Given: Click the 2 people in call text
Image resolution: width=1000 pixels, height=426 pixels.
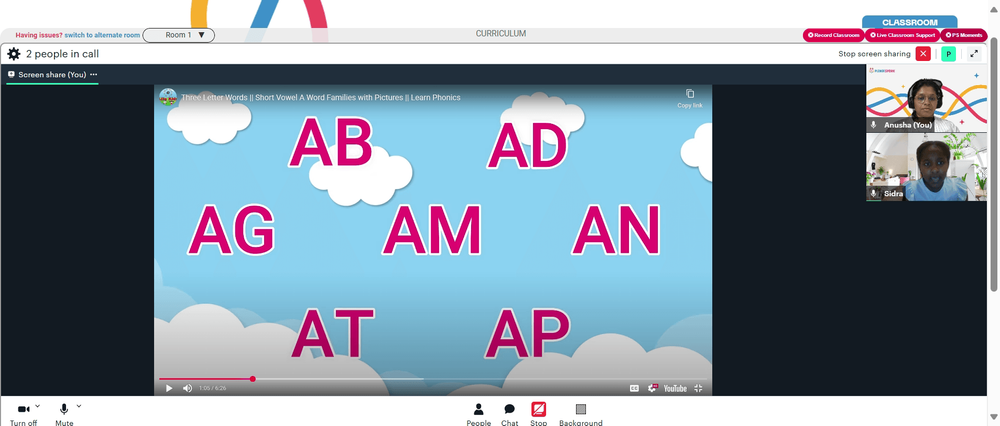Looking at the screenshot, I should (x=62, y=54).
